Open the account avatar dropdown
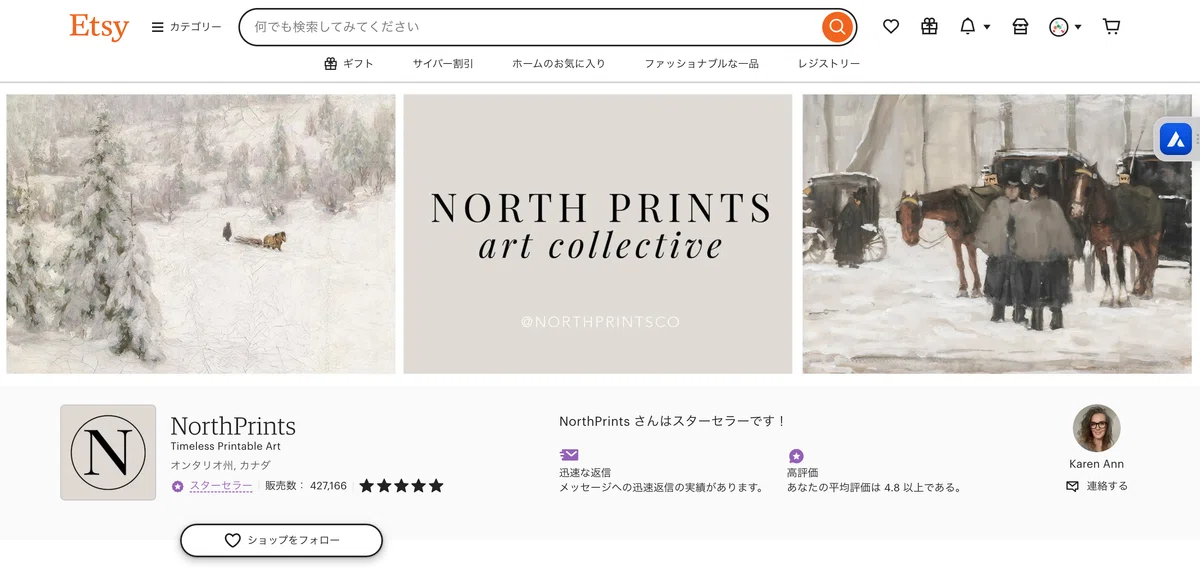The height and width of the screenshot is (568, 1200). [1065, 27]
